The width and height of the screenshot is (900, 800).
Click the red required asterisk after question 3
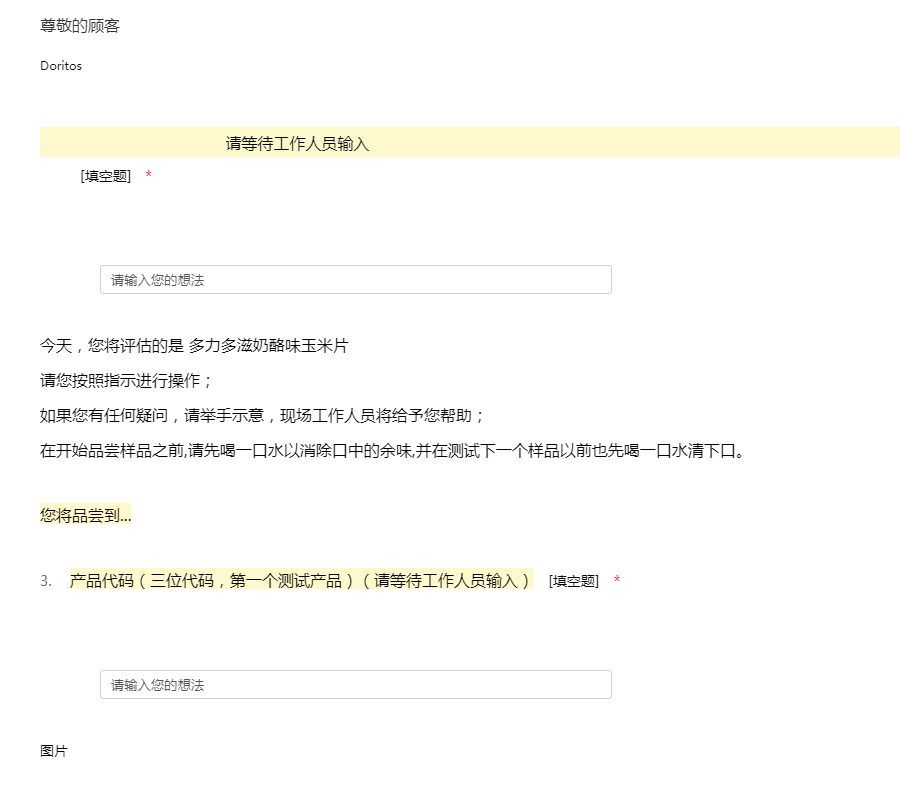point(617,581)
